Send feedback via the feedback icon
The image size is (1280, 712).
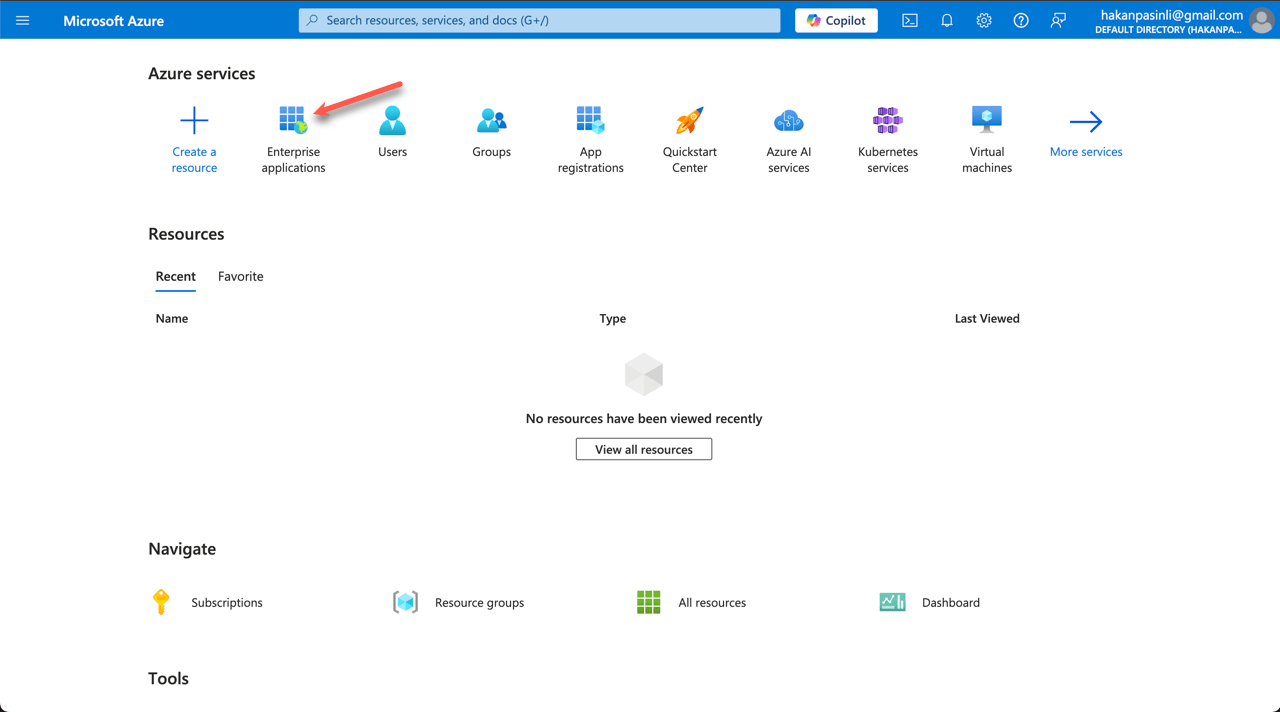tap(1057, 20)
